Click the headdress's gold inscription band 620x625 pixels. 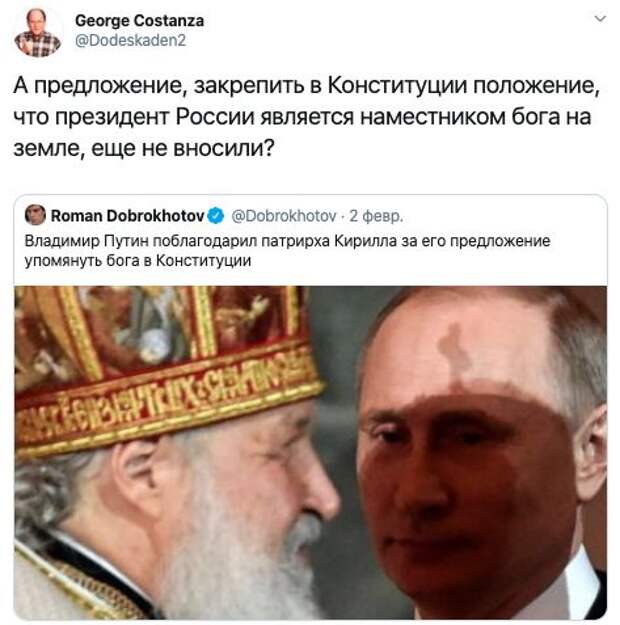click(x=167, y=403)
